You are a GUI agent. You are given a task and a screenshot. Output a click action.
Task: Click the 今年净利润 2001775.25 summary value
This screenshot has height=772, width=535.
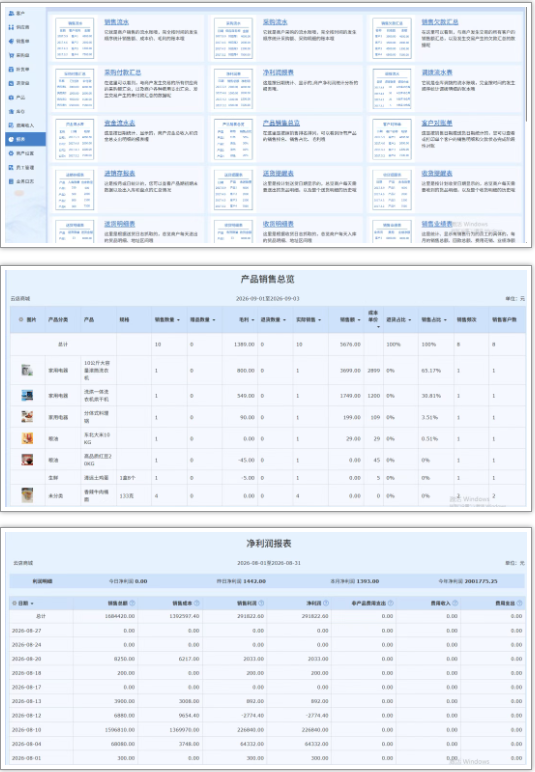(467, 581)
